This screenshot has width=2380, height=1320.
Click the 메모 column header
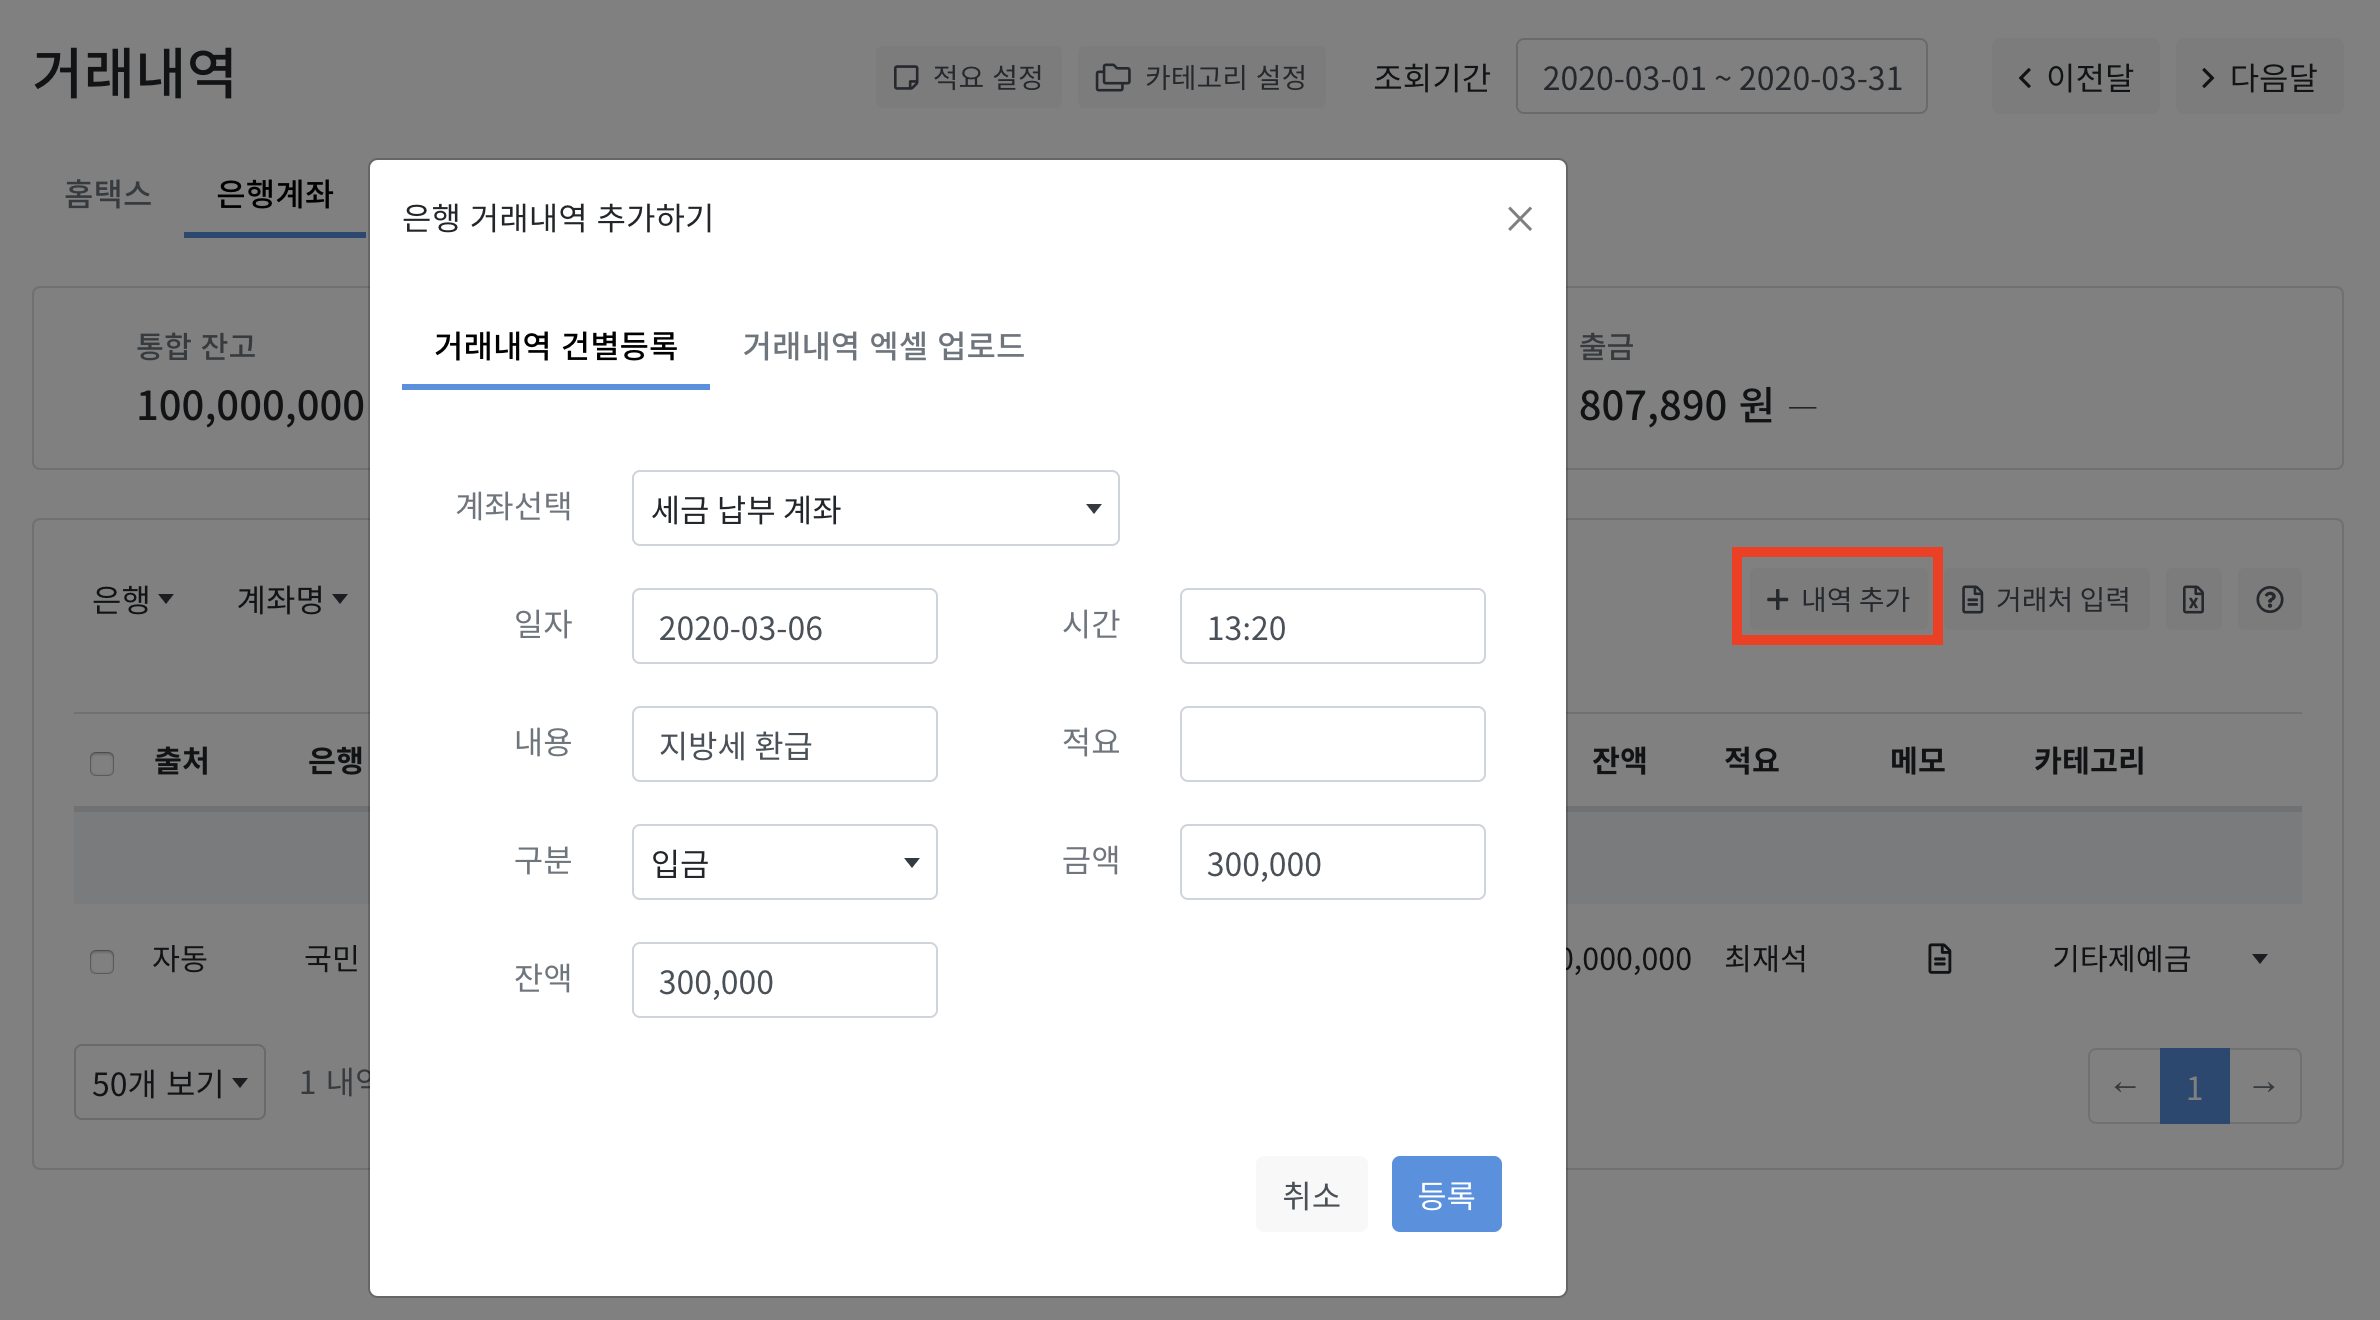click(1917, 761)
